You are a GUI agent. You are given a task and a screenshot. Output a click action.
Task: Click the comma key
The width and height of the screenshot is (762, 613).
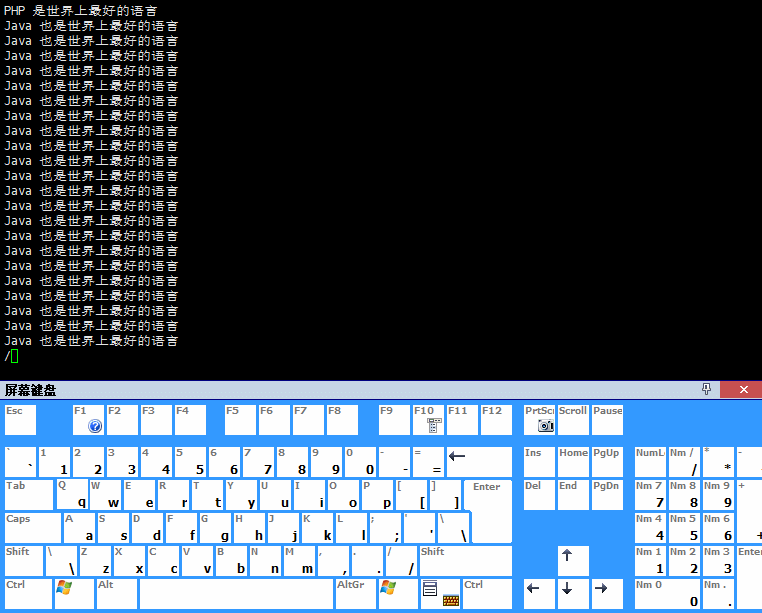(333, 560)
